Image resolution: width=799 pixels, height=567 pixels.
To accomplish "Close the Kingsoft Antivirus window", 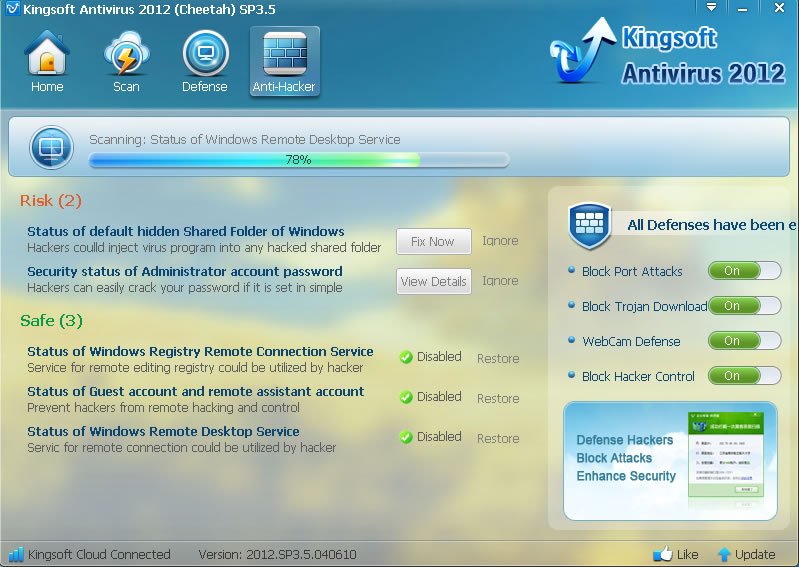I will point(779,8).
